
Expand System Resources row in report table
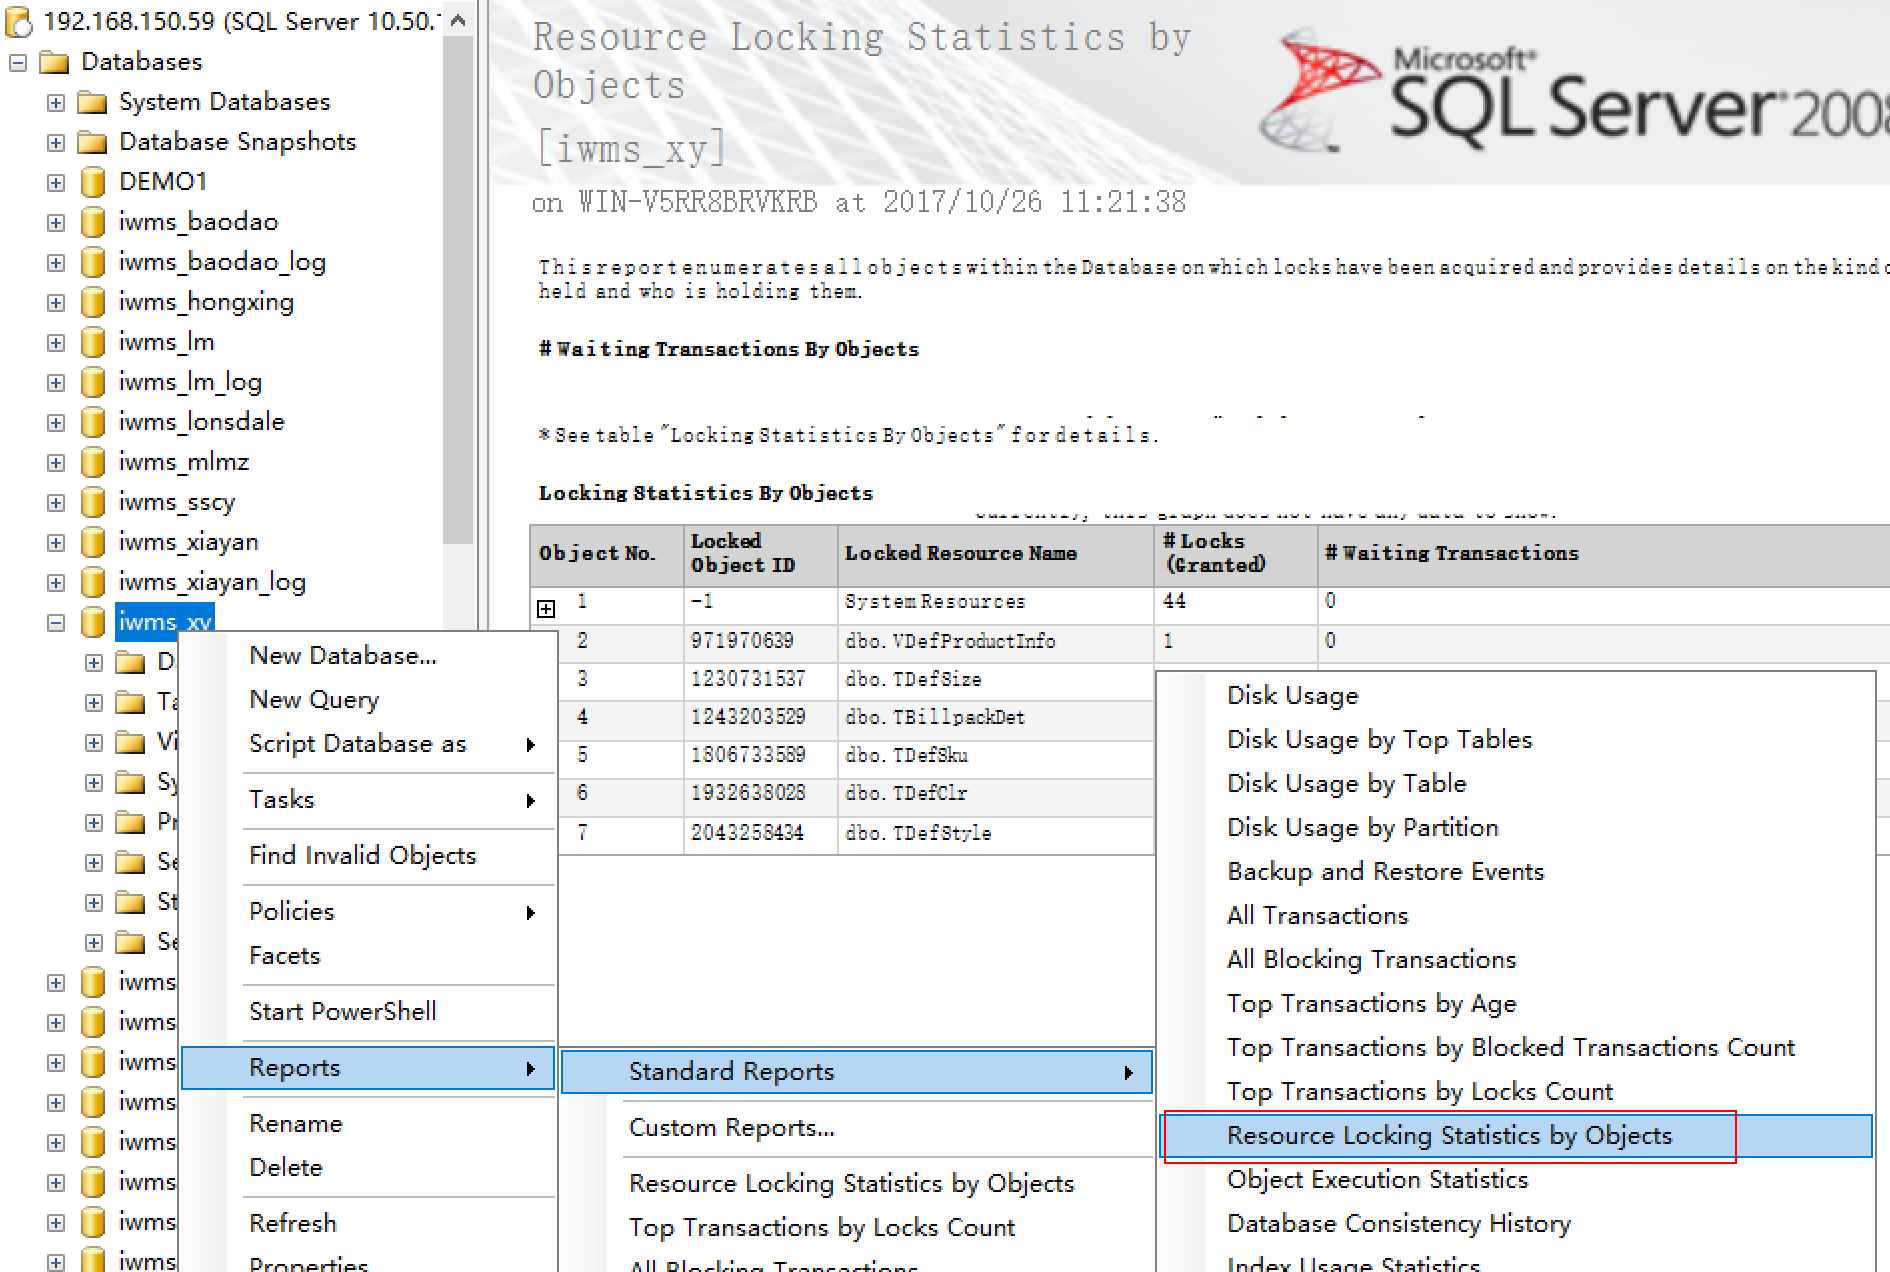pos(546,609)
